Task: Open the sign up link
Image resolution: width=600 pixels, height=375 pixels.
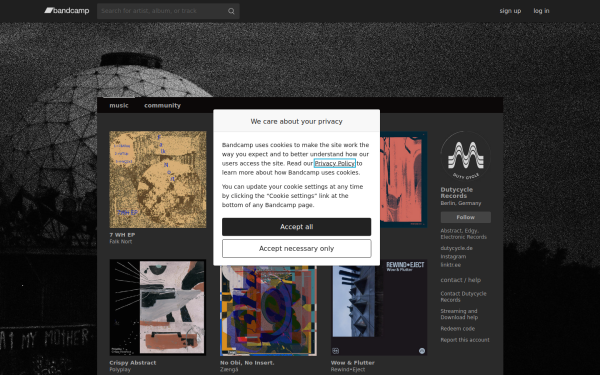Action: (x=510, y=11)
